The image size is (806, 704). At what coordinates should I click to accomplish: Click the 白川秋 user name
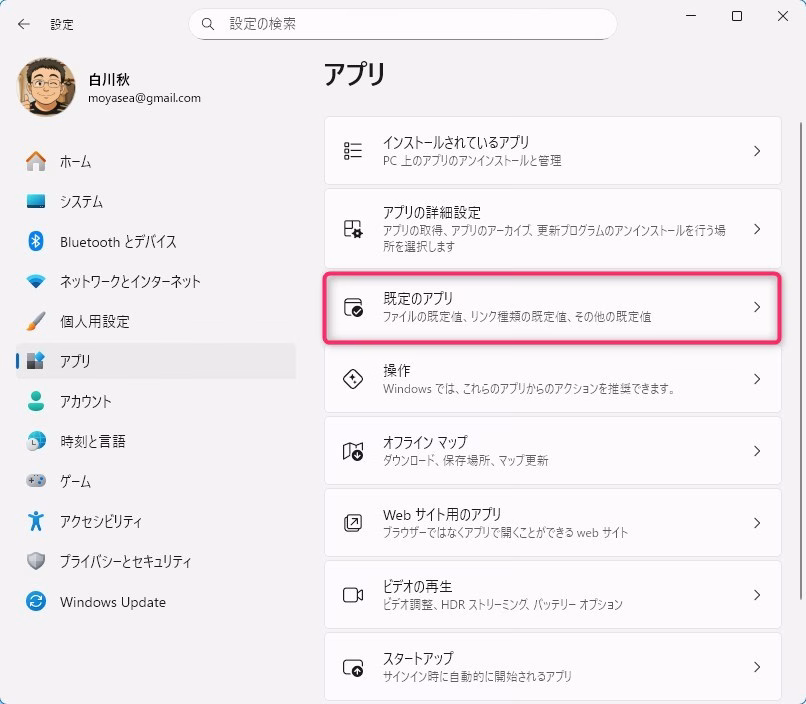click(x=109, y=79)
